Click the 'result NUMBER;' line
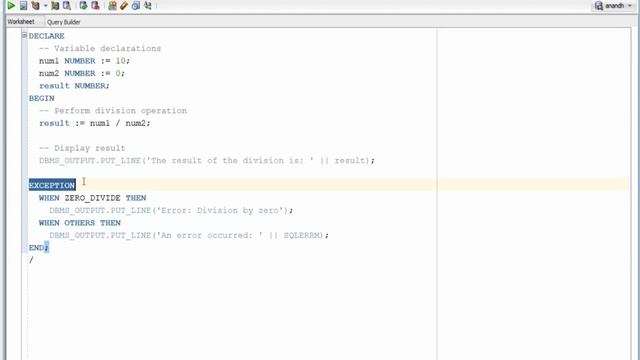The height and width of the screenshot is (360, 640). point(74,86)
